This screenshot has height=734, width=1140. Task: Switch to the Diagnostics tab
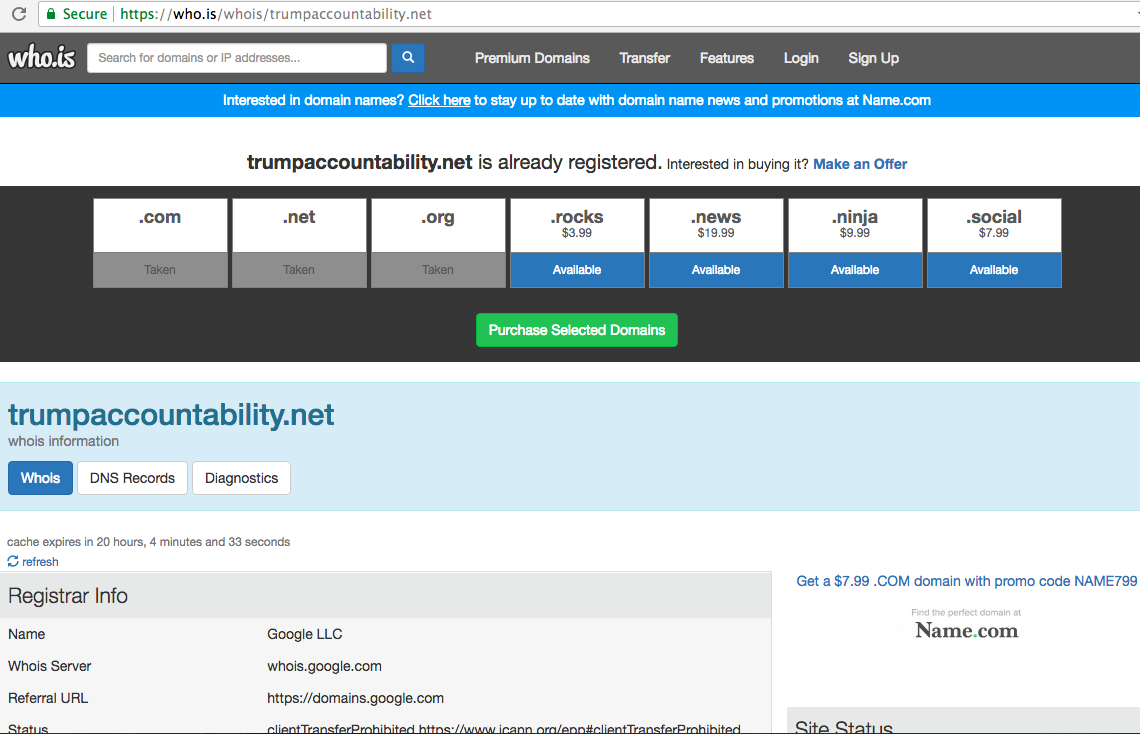pyautogui.click(x=241, y=478)
